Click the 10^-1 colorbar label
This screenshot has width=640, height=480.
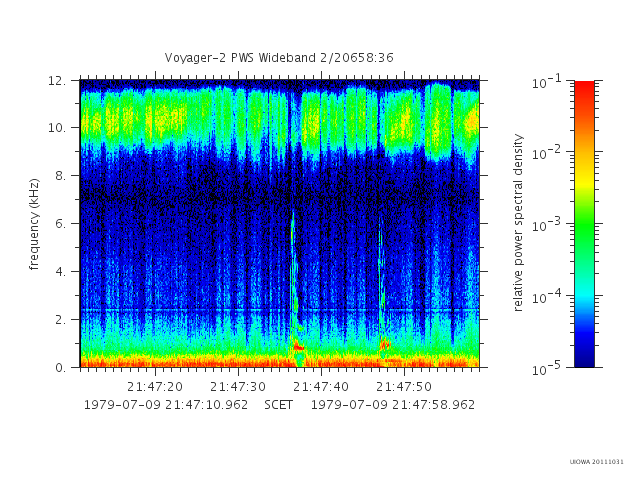[x=546, y=82]
